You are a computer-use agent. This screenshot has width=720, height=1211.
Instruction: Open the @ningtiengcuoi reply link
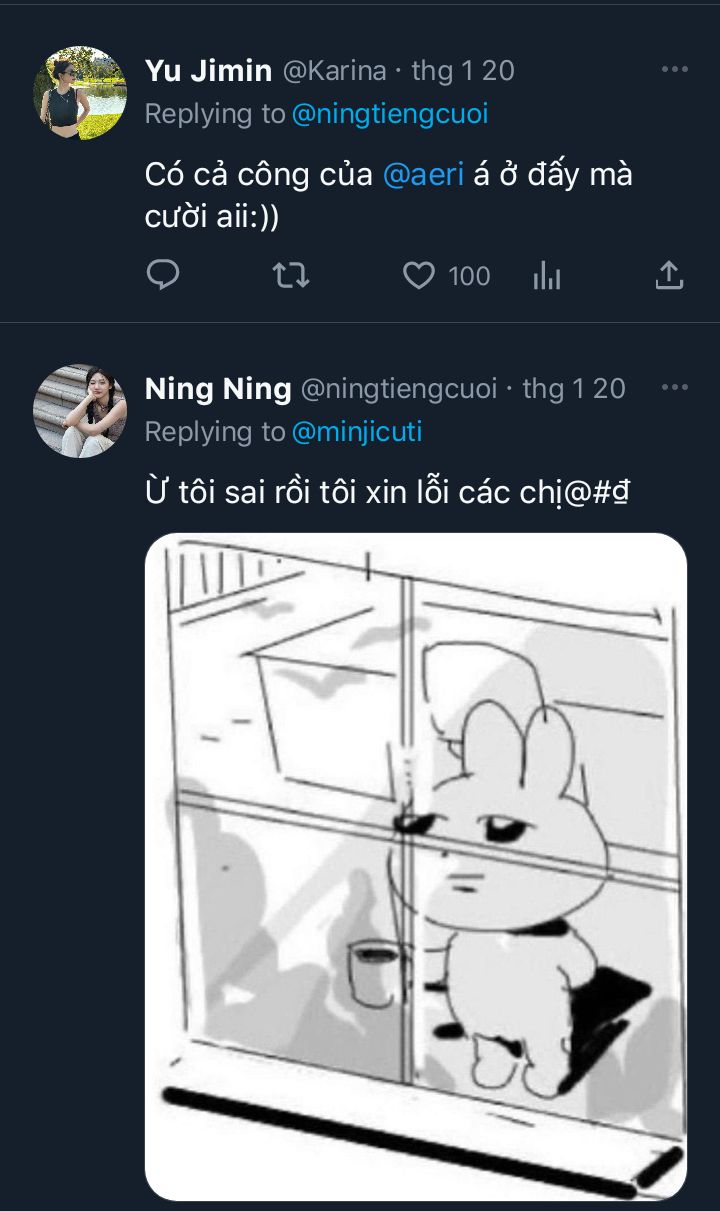391,114
